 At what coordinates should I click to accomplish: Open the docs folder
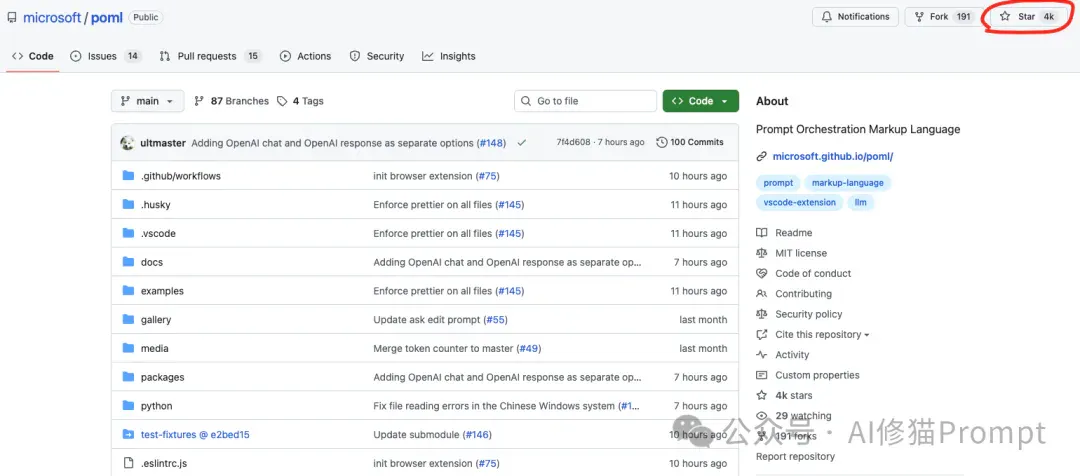(x=152, y=262)
